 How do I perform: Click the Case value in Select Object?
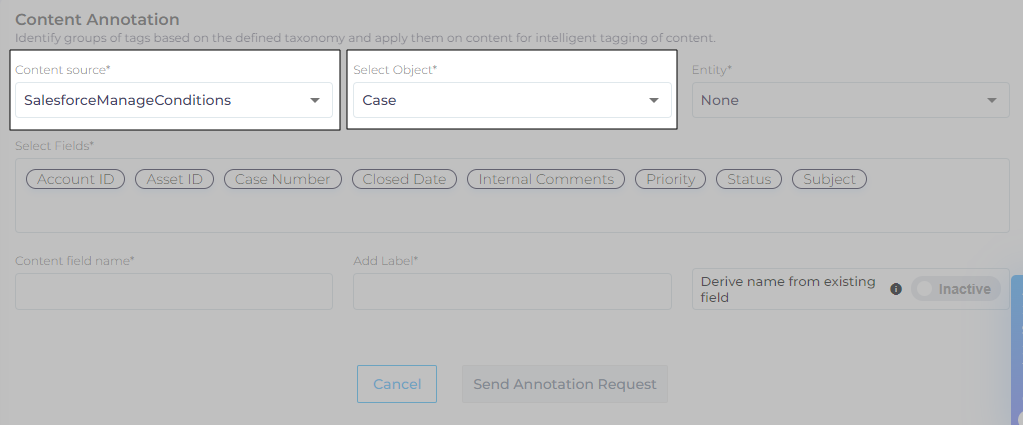380,100
